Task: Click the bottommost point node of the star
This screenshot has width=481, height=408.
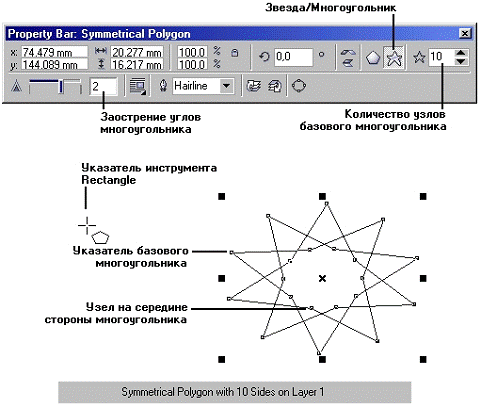Action: 319,353
